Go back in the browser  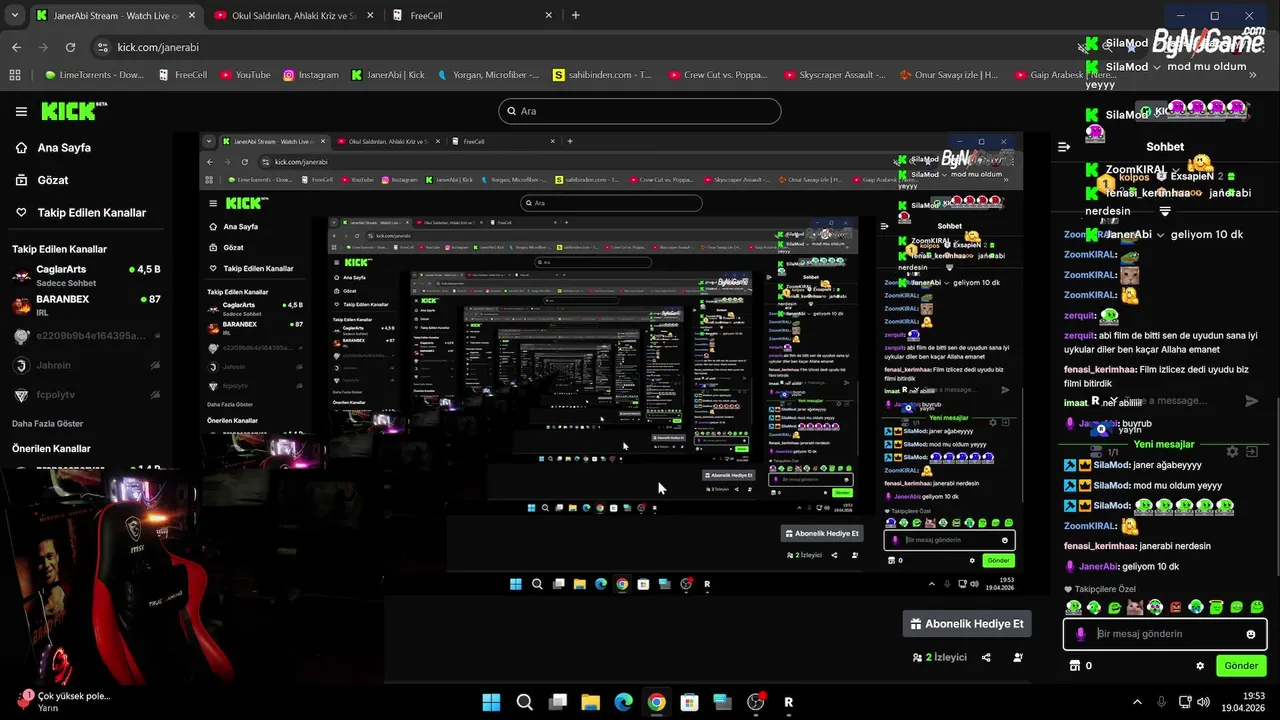(16, 47)
